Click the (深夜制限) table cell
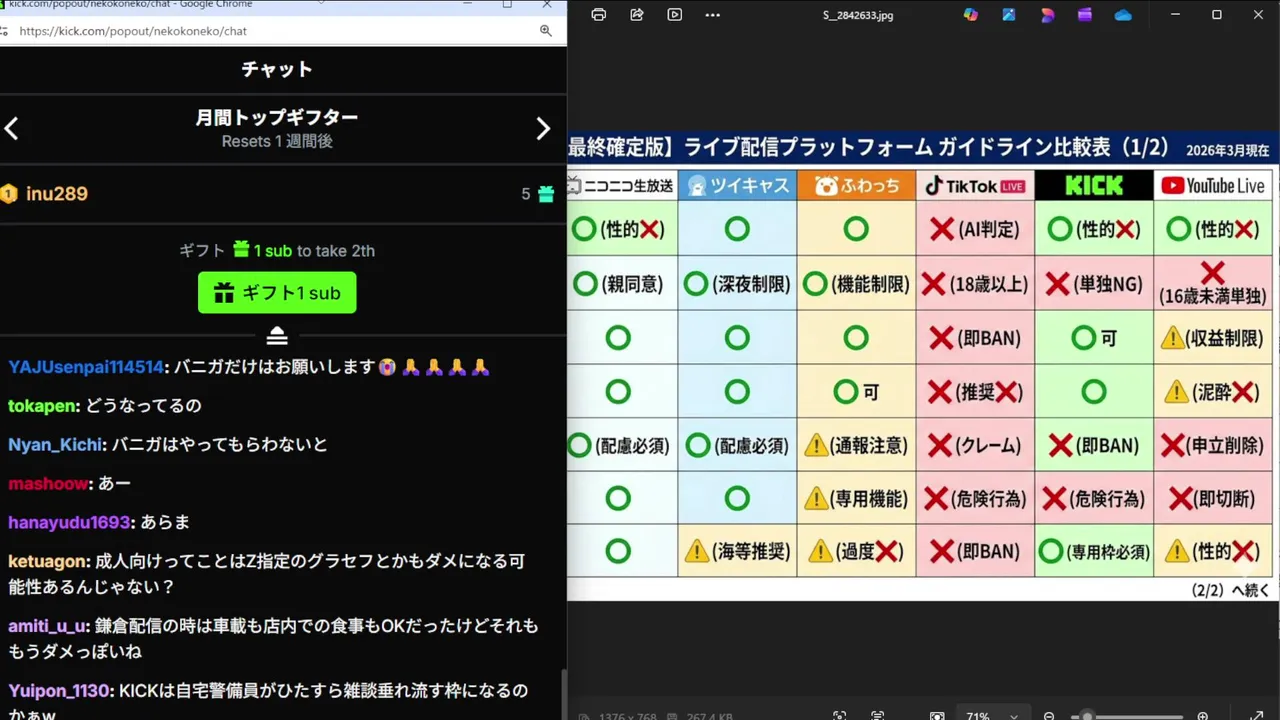This screenshot has width=1280, height=720. pyautogui.click(x=738, y=284)
